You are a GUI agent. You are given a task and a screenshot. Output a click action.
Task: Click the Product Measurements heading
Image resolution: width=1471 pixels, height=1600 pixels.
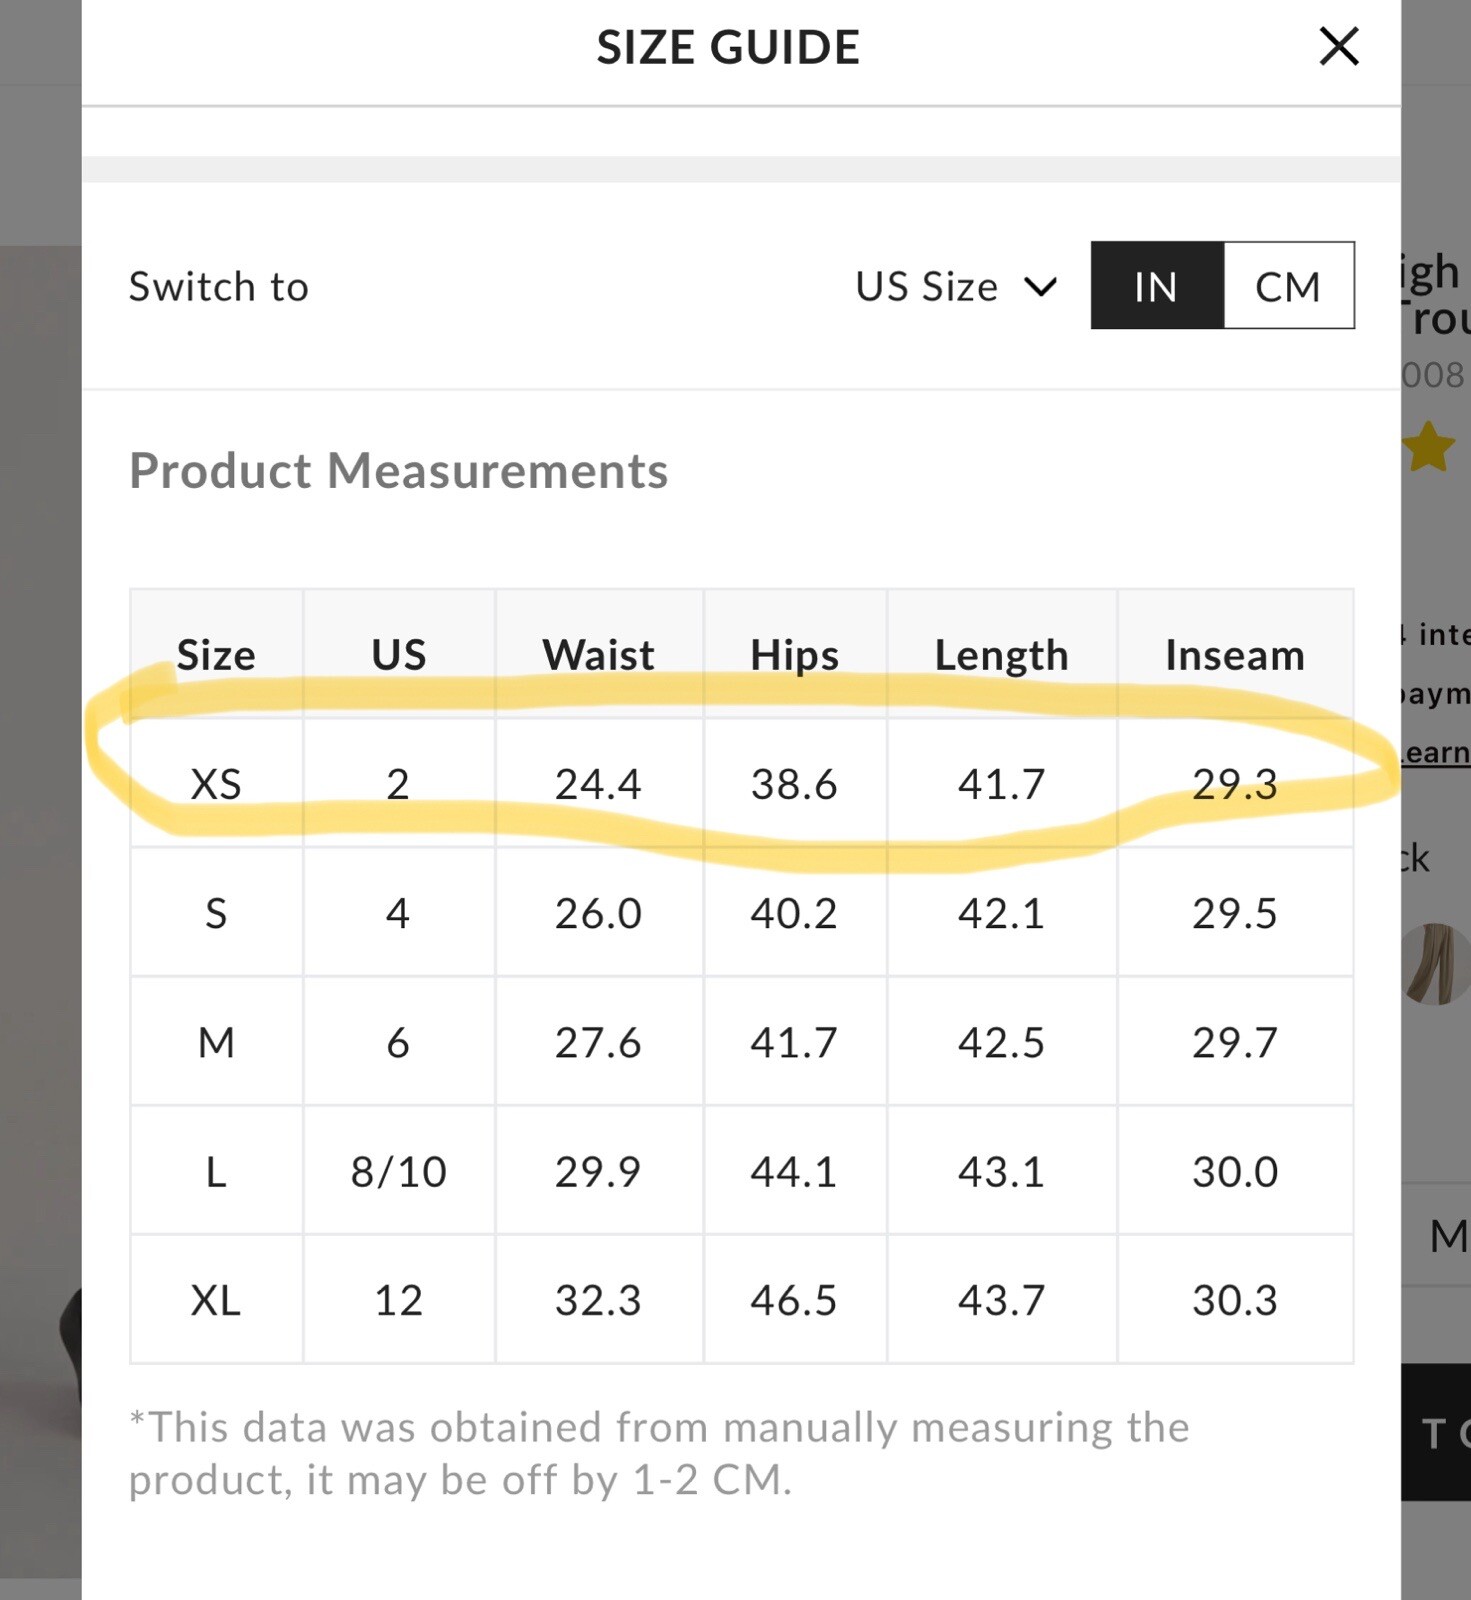398,470
